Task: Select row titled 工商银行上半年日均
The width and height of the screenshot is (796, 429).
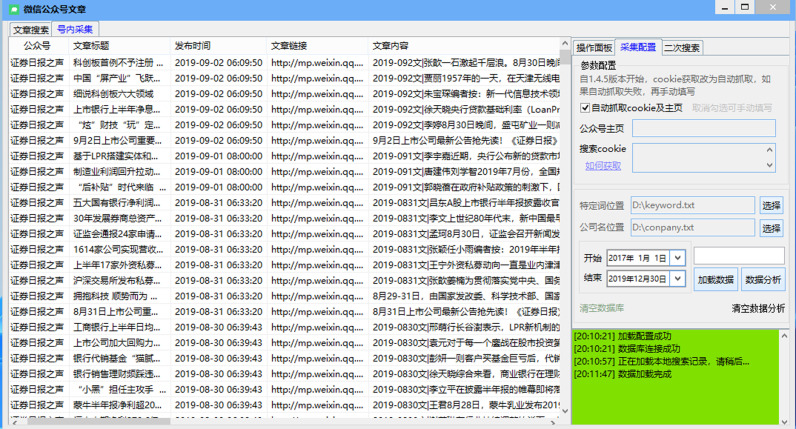Action: (x=284, y=327)
